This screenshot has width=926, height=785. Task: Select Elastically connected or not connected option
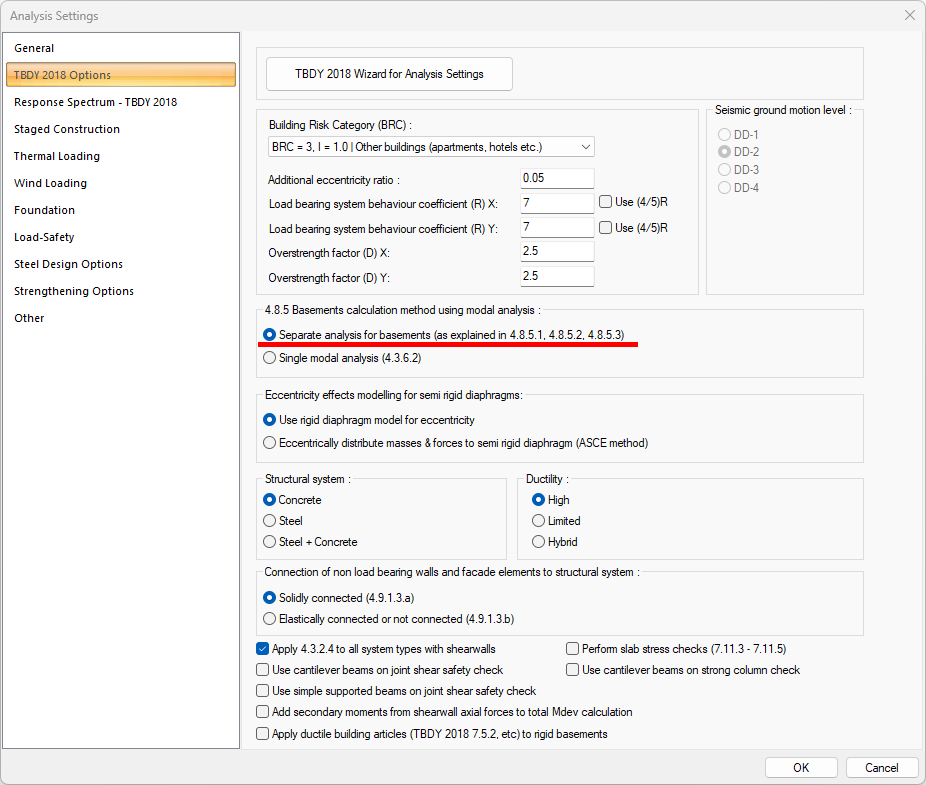[x=270, y=619]
